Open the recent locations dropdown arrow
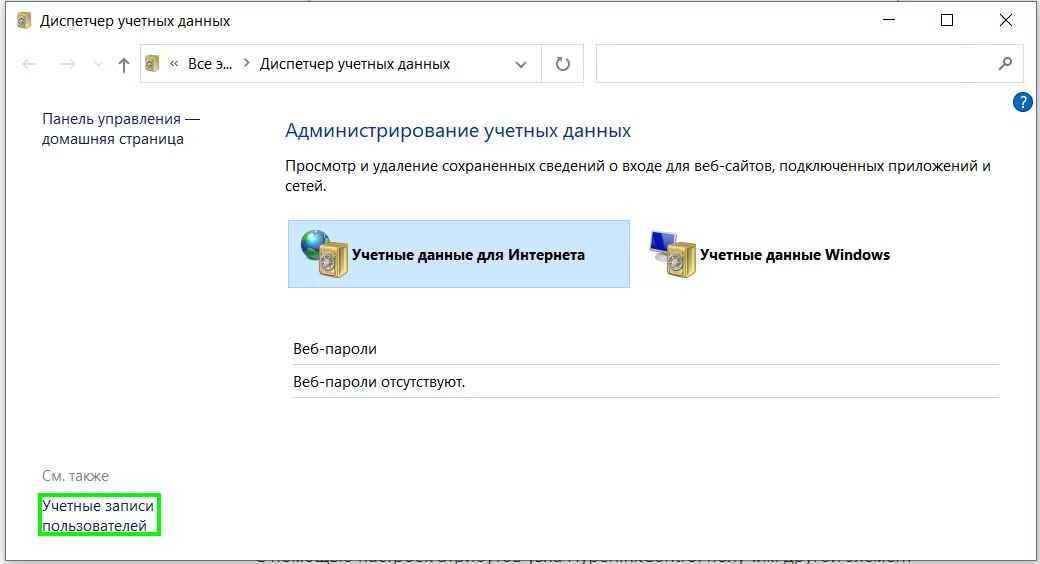1040x564 pixels. click(x=98, y=64)
